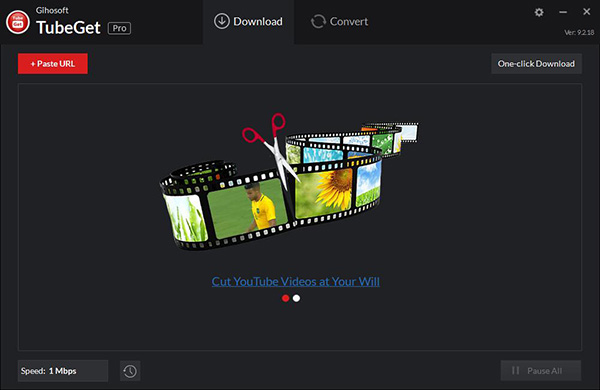Click the red Paste URL button
The height and width of the screenshot is (390, 600).
coord(53,64)
